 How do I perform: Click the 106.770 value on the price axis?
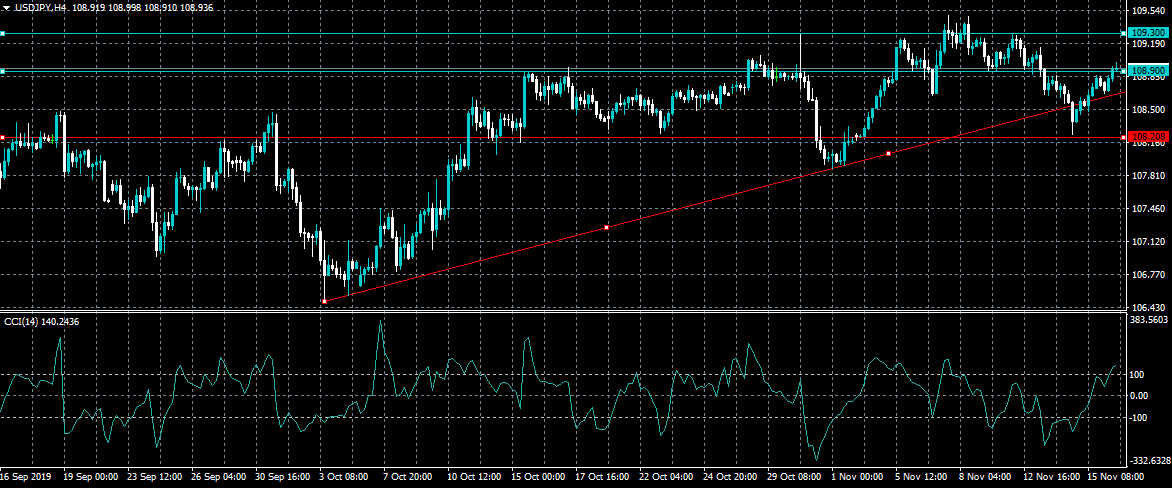tap(1150, 275)
